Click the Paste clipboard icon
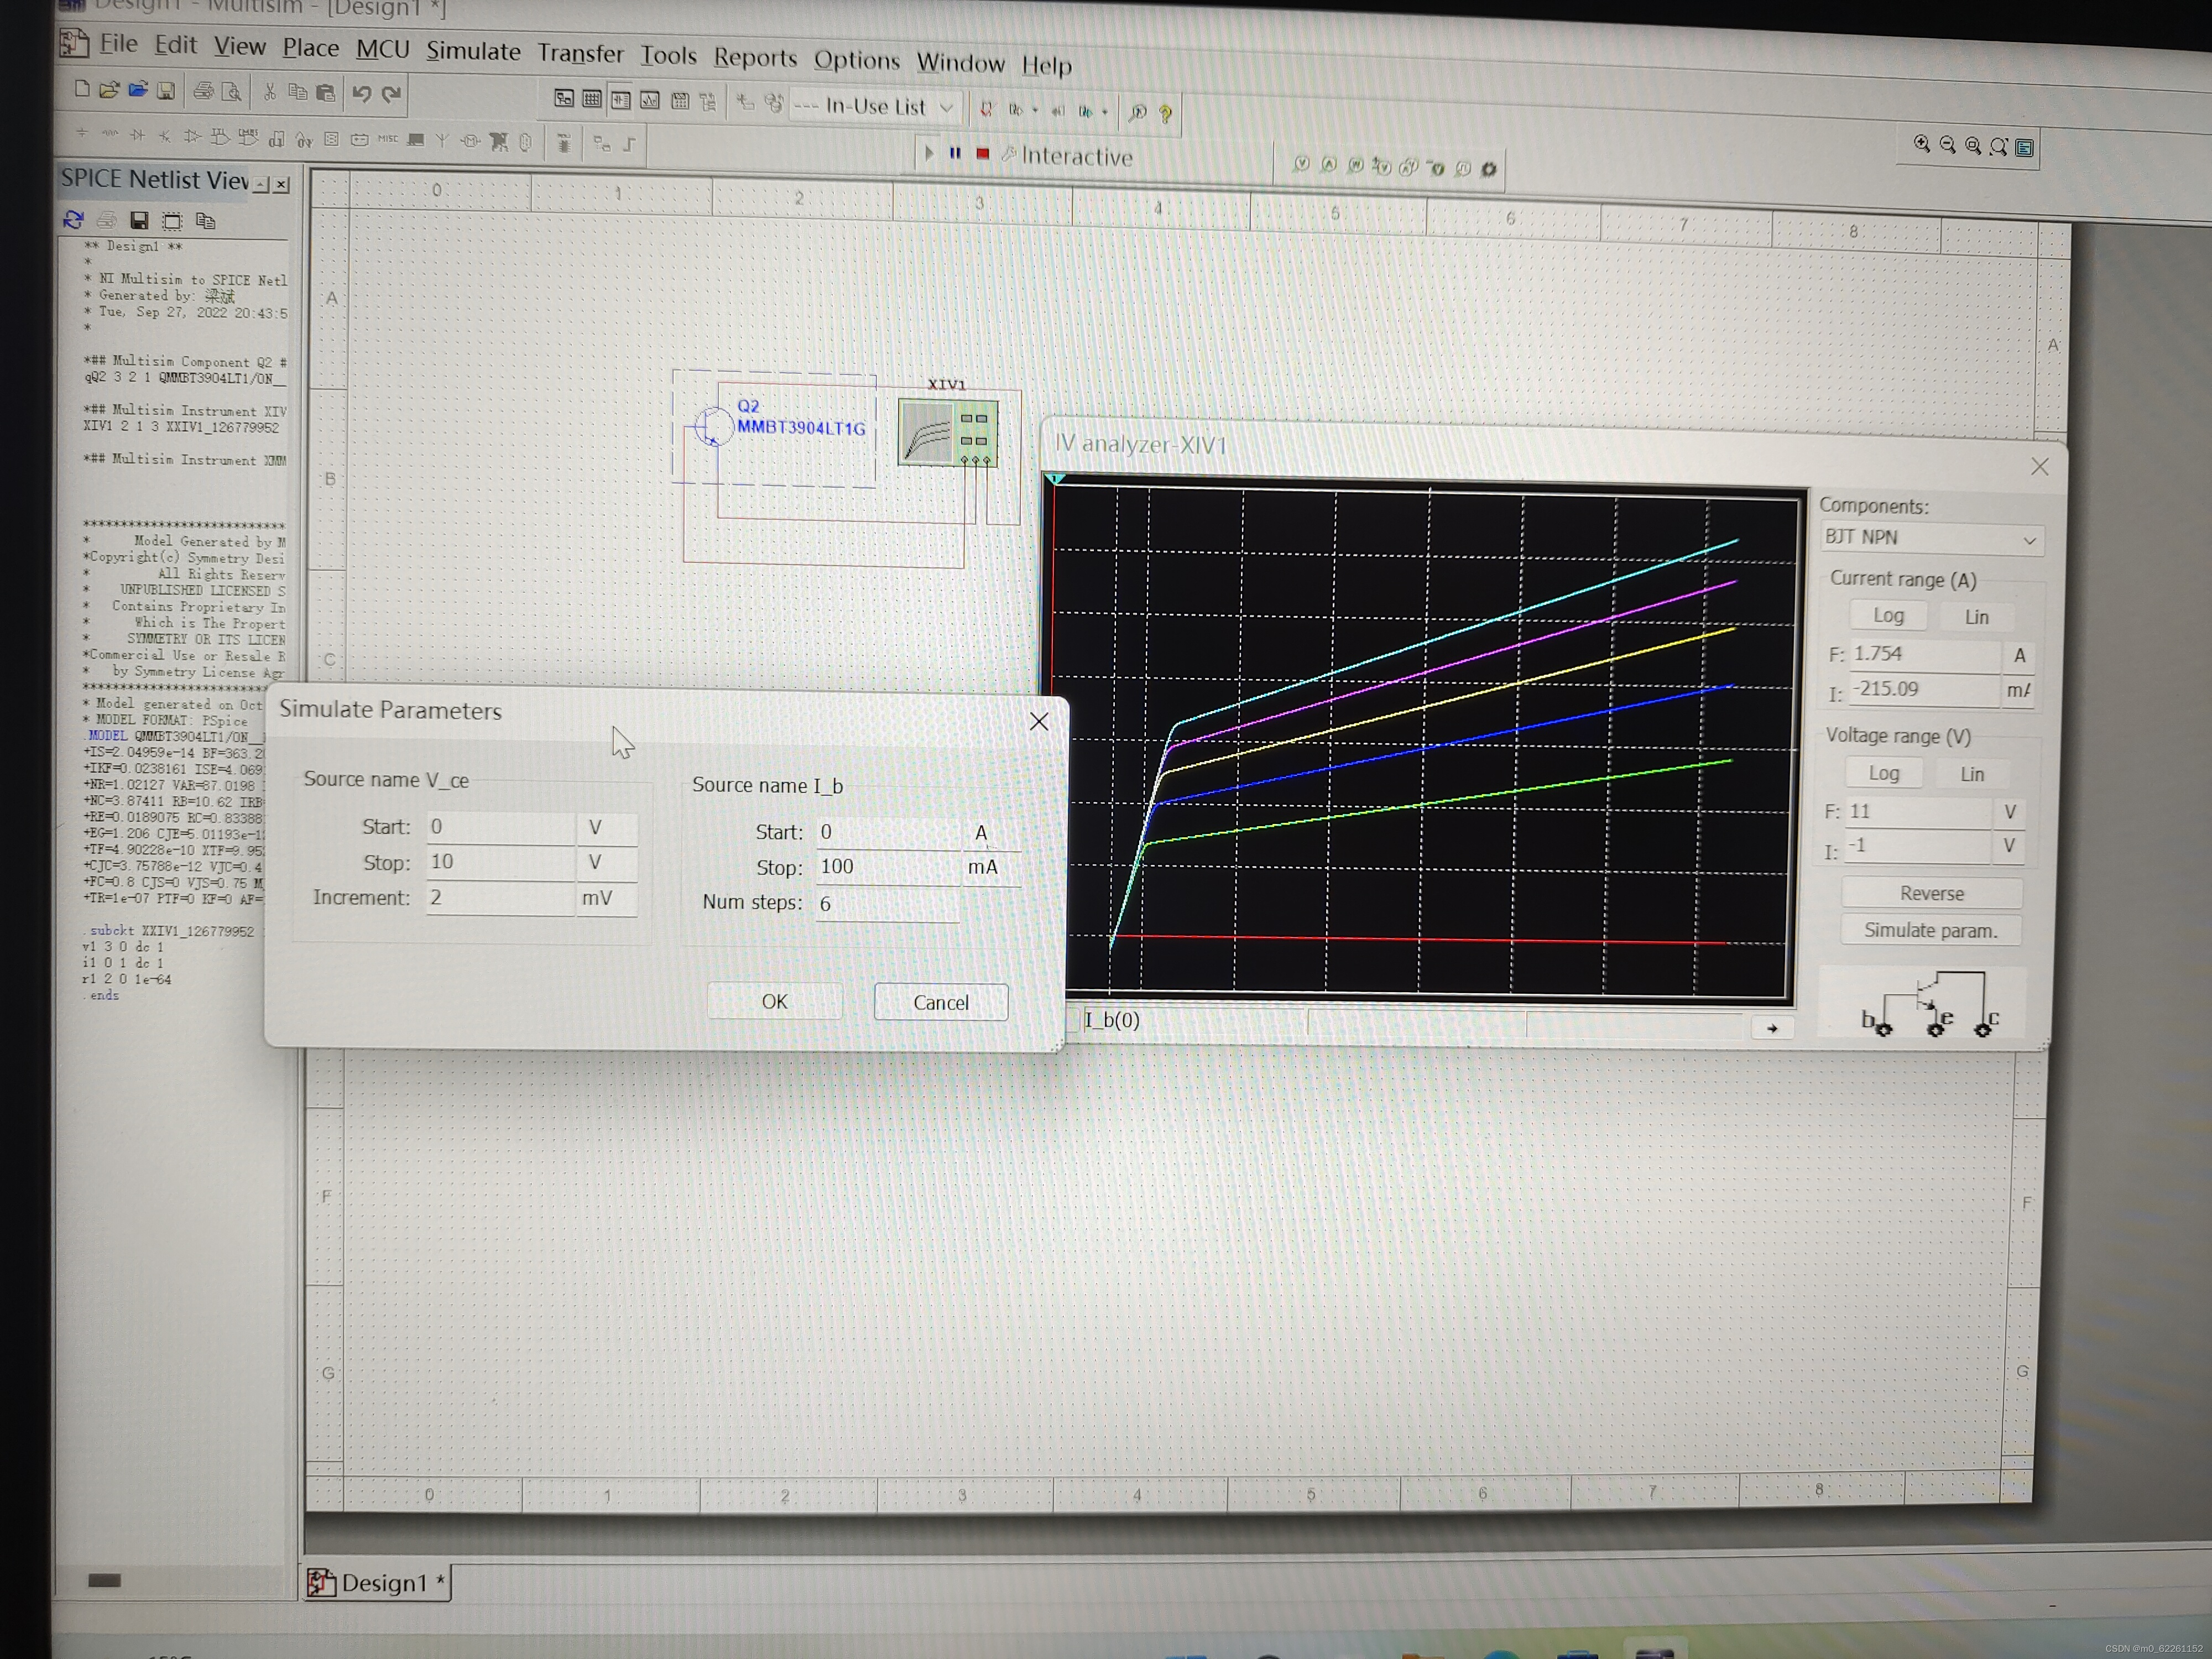2212x1659 pixels. pos(326,94)
